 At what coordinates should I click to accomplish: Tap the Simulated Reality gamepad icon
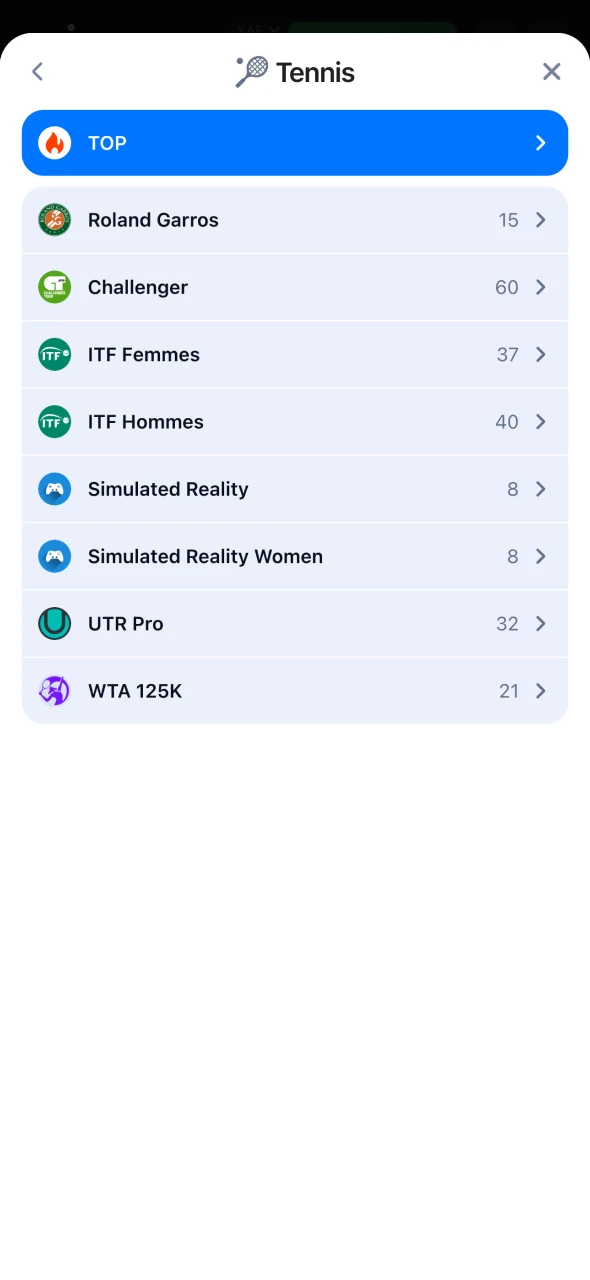(x=55, y=489)
